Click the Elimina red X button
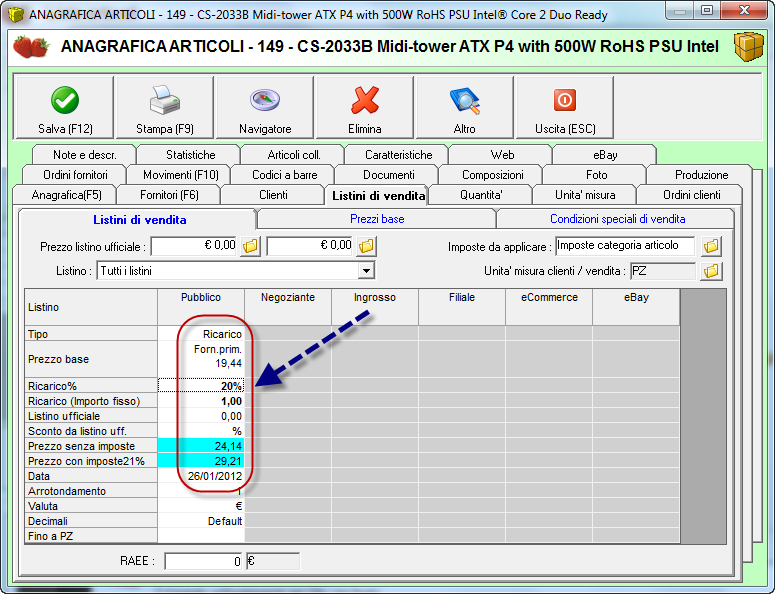 [365, 107]
